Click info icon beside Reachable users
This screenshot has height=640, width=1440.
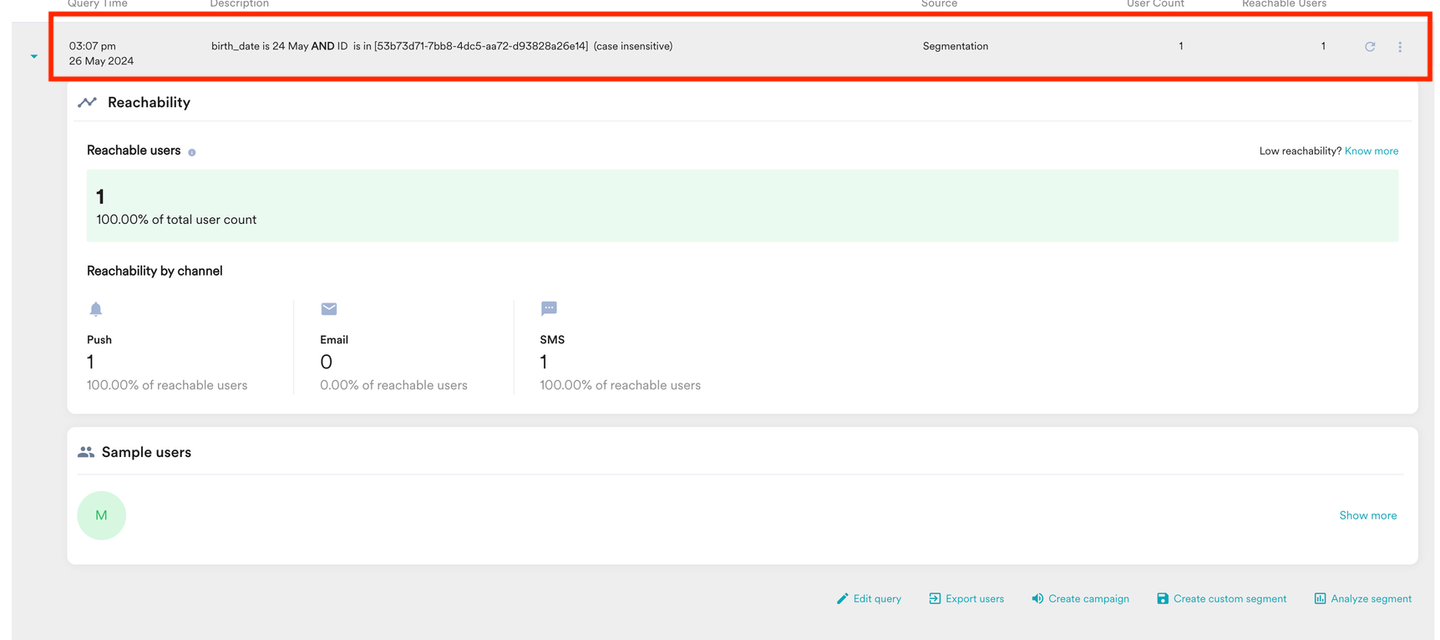pos(192,152)
